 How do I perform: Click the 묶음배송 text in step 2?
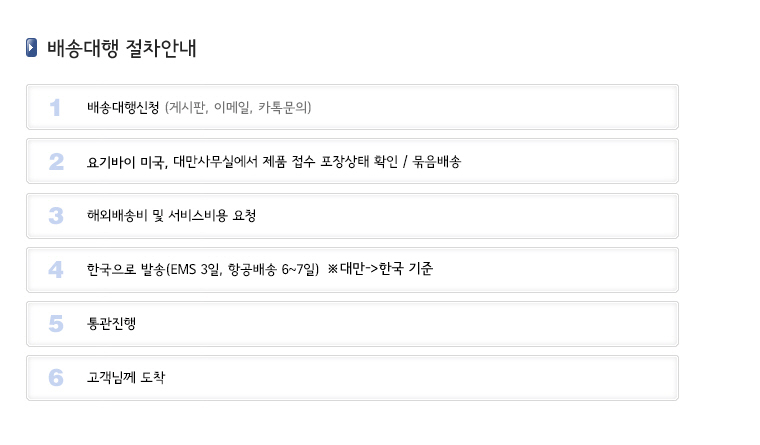[x=437, y=161]
